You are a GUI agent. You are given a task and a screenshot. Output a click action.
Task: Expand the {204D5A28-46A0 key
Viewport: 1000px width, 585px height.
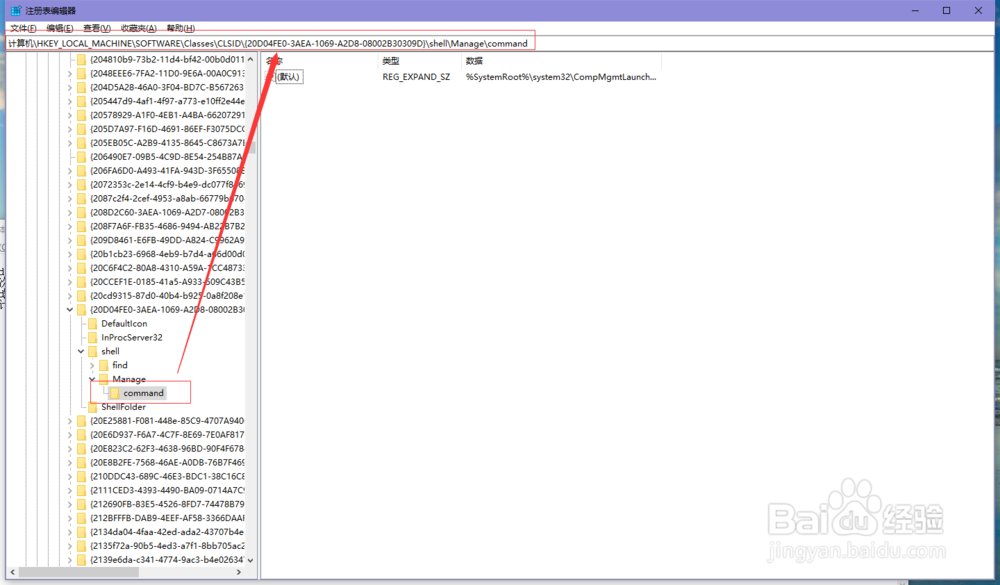click(70, 87)
